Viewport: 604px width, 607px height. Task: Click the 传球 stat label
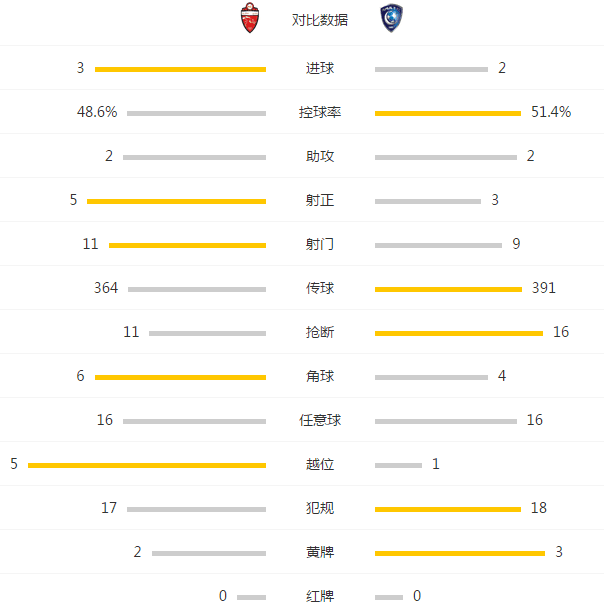click(x=320, y=289)
